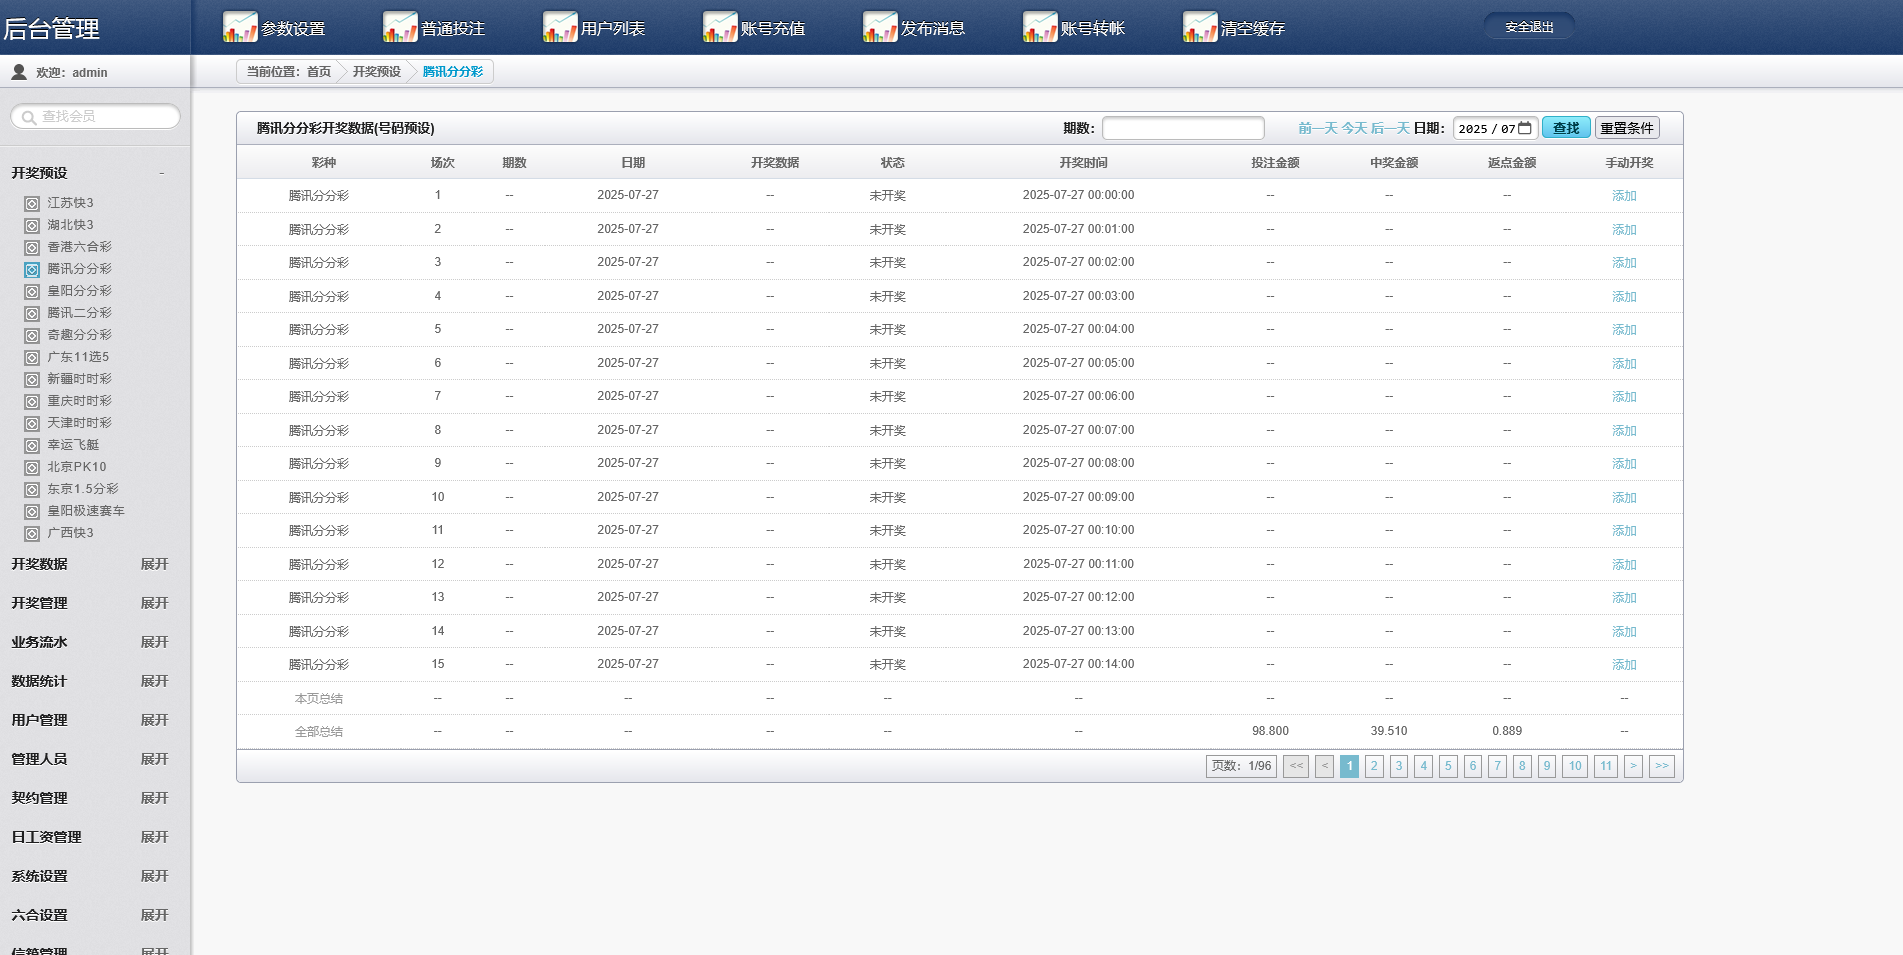Click the user avatar icon beside 欢迎

(19, 72)
